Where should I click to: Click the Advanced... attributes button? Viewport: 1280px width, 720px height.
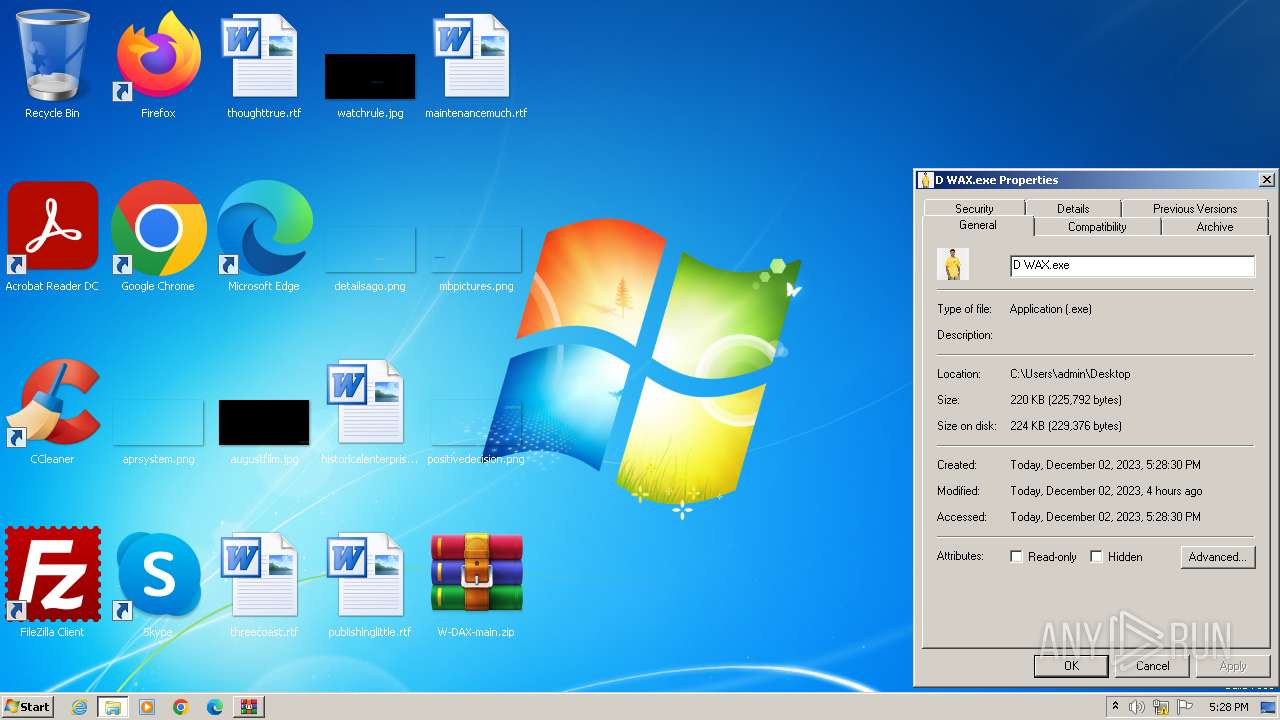[x=1217, y=557]
